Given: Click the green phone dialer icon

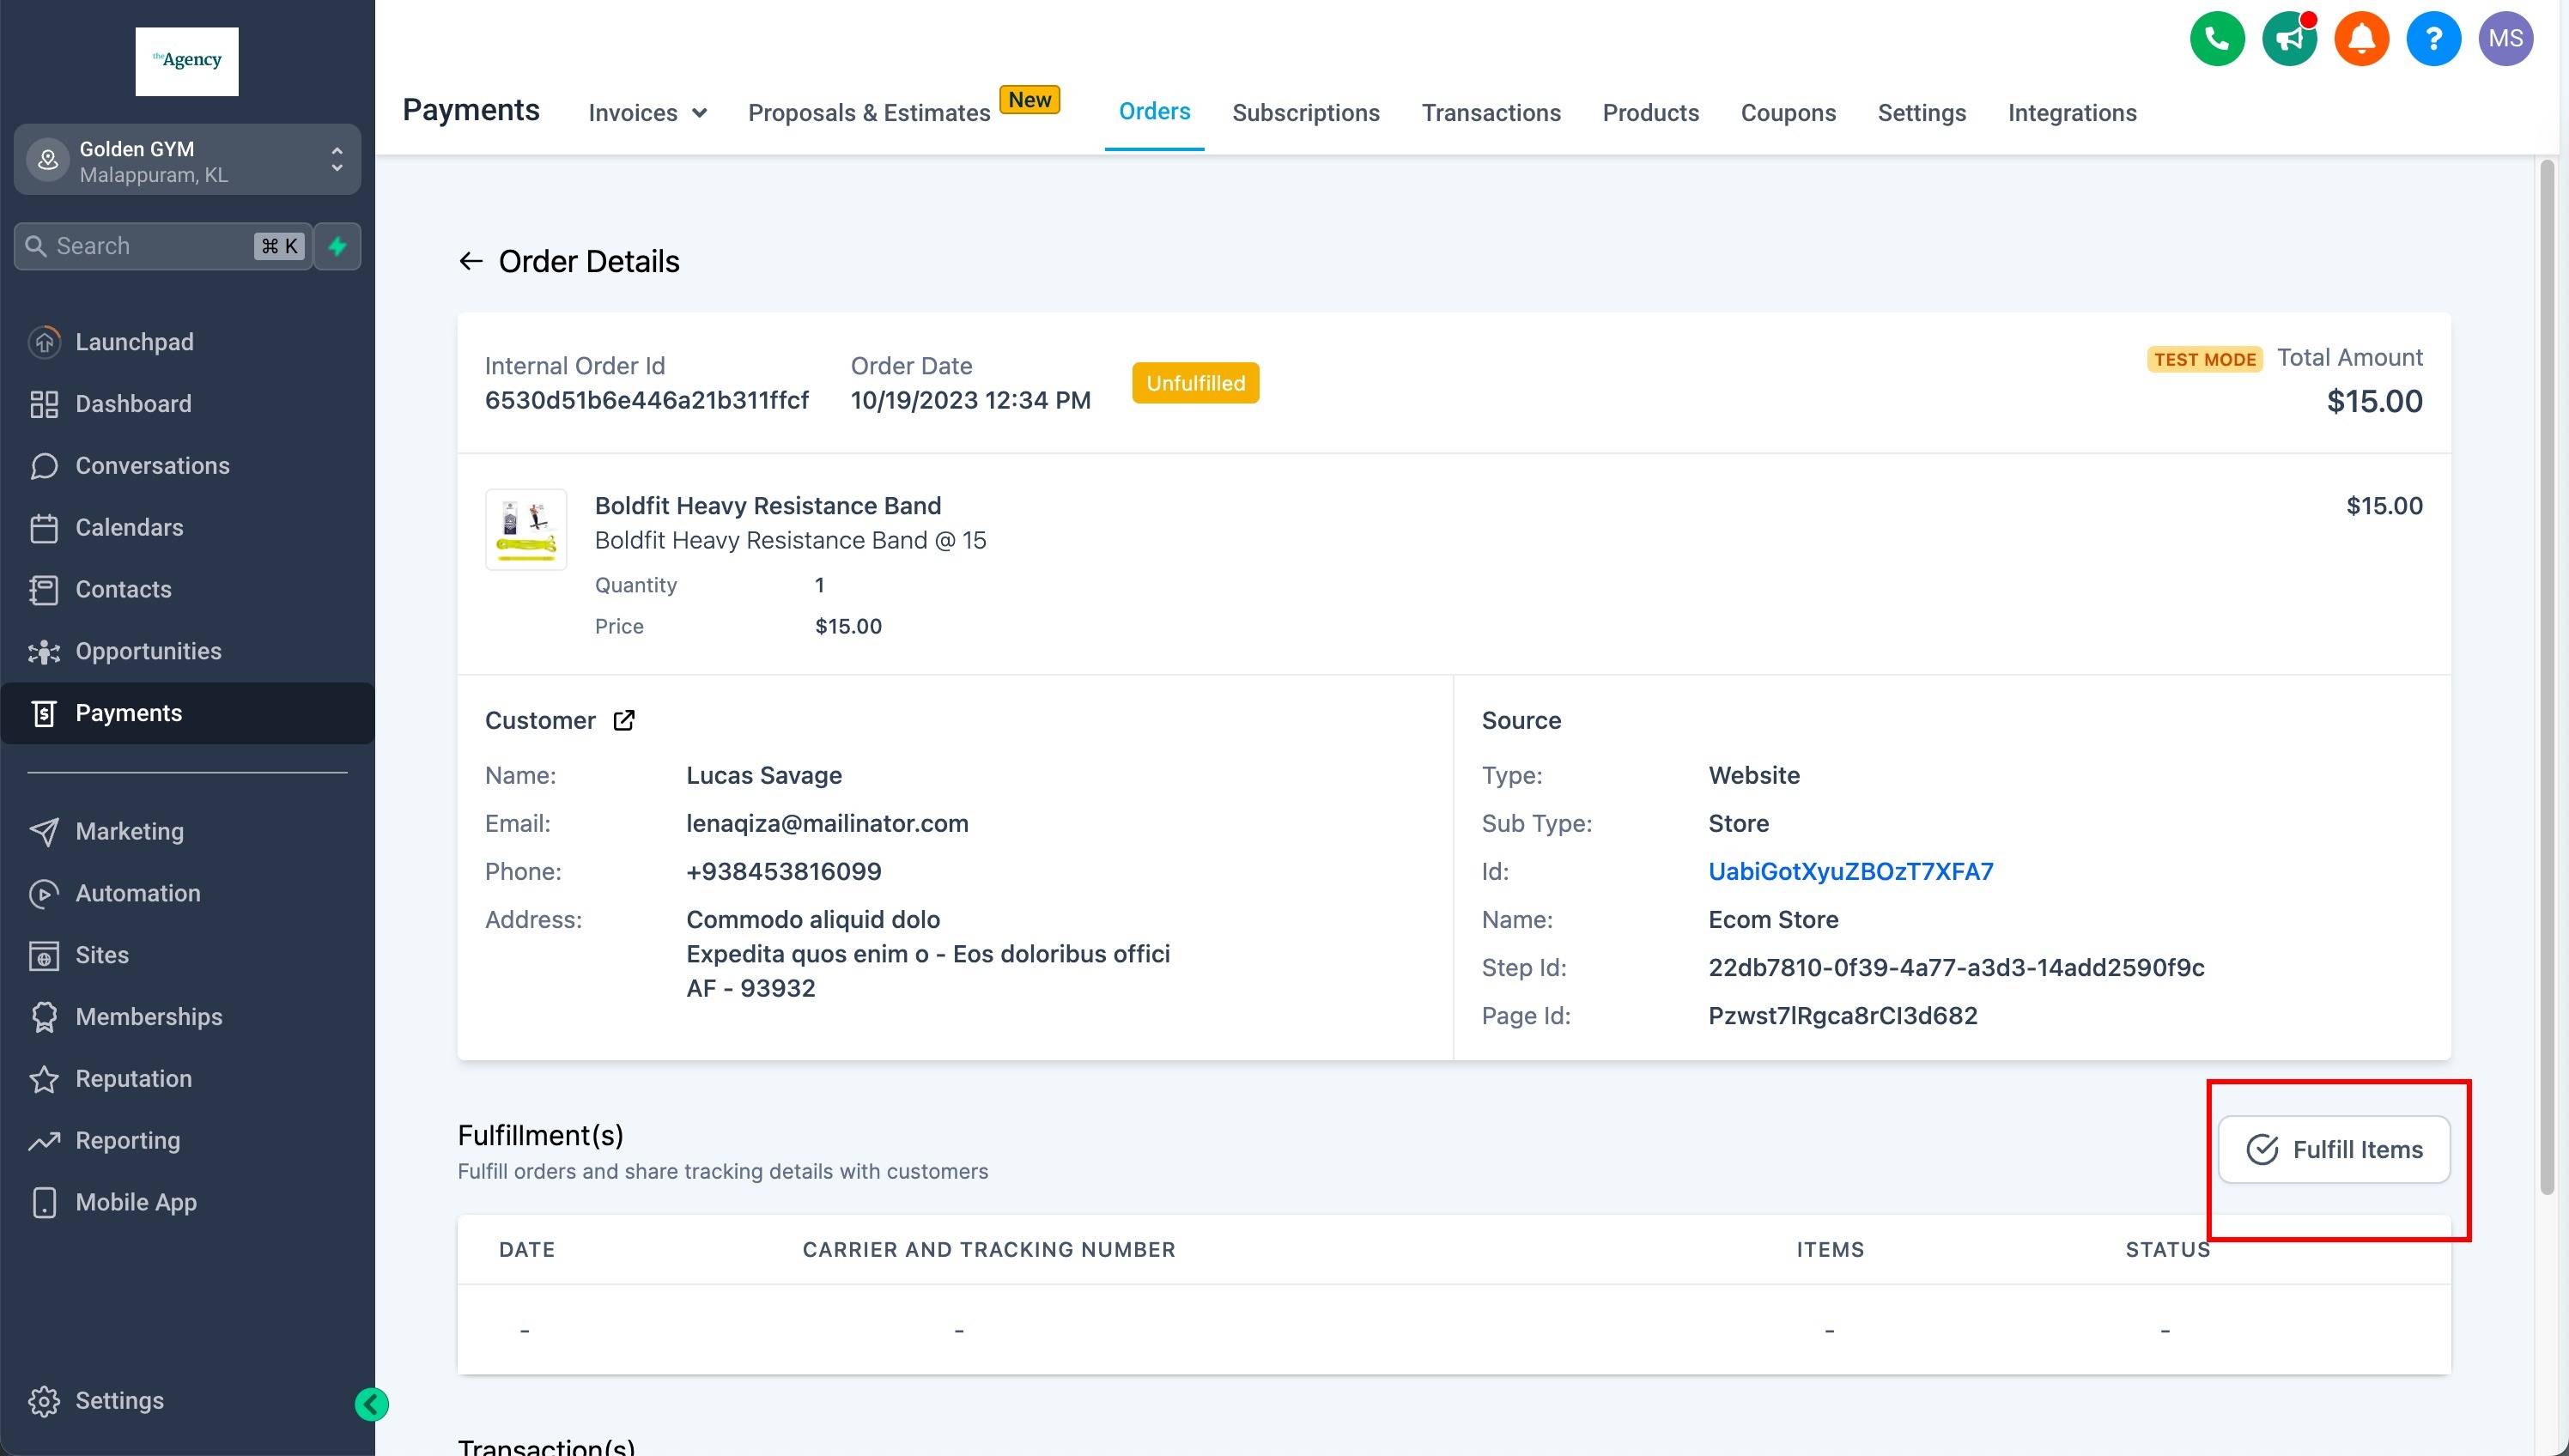Looking at the screenshot, I should tap(2216, 39).
